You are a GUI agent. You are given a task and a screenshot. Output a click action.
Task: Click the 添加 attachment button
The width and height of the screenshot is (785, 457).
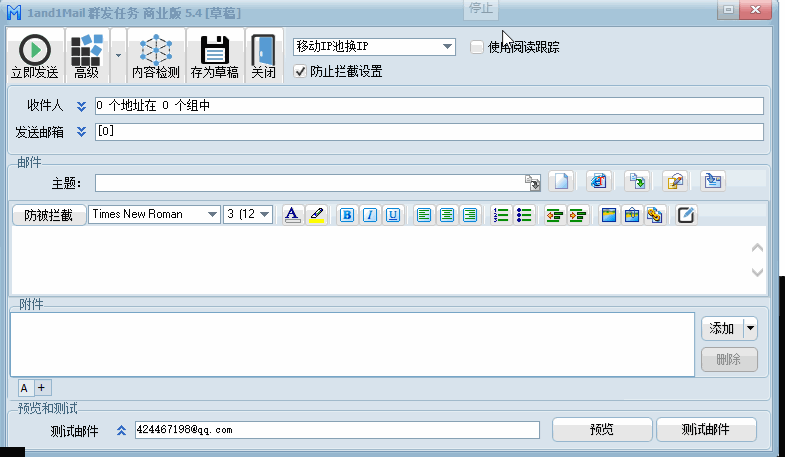pyautogui.click(x=722, y=329)
